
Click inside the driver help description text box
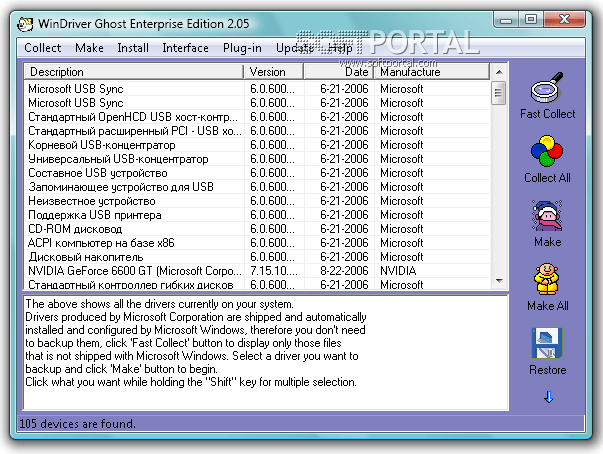click(266, 353)
